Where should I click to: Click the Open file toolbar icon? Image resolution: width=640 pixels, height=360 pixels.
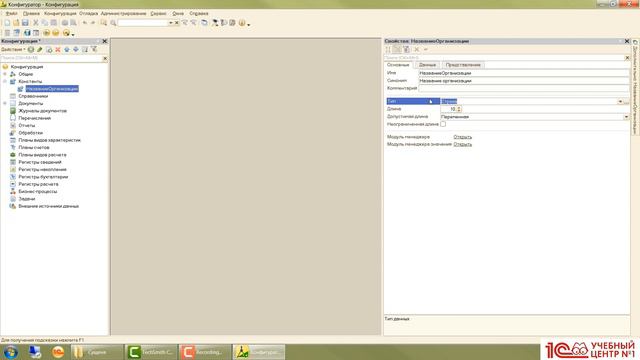16,23
